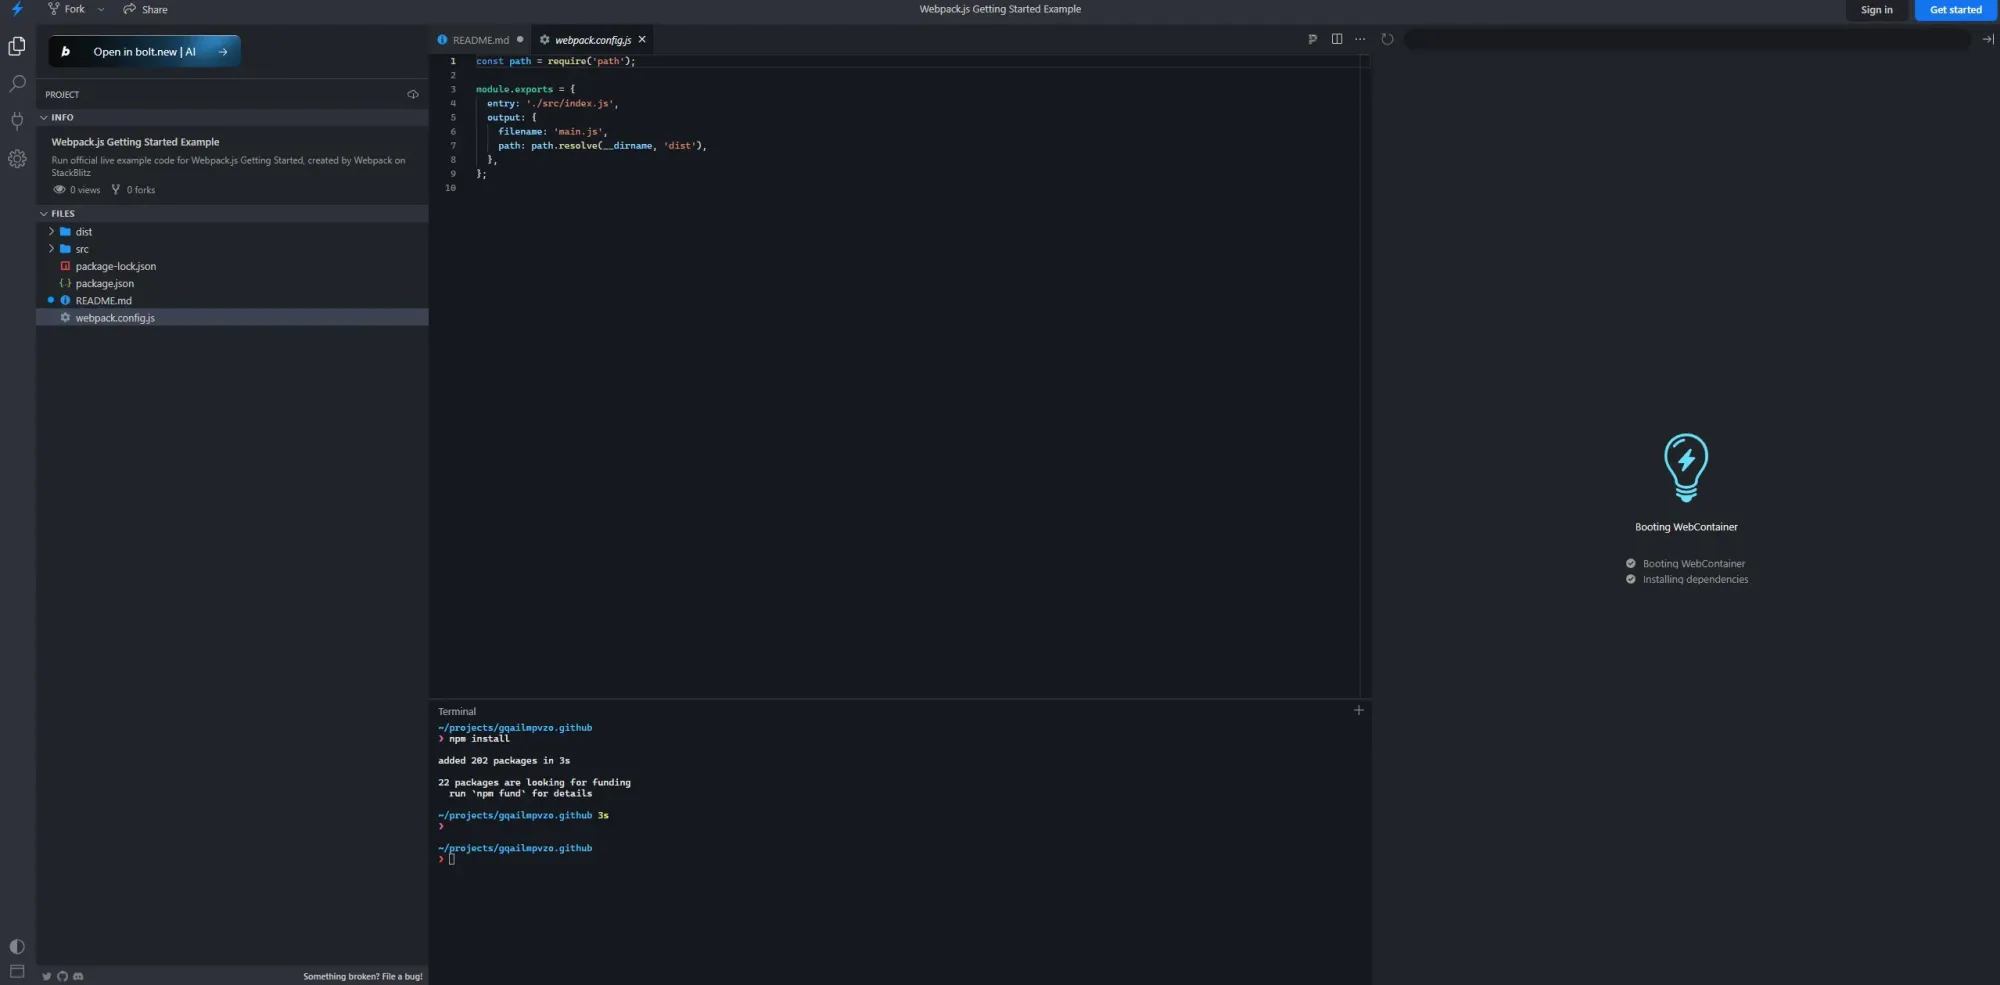Click the eye views icon under project info
Screen dimensions: 2000x985
tap(59, 189)
